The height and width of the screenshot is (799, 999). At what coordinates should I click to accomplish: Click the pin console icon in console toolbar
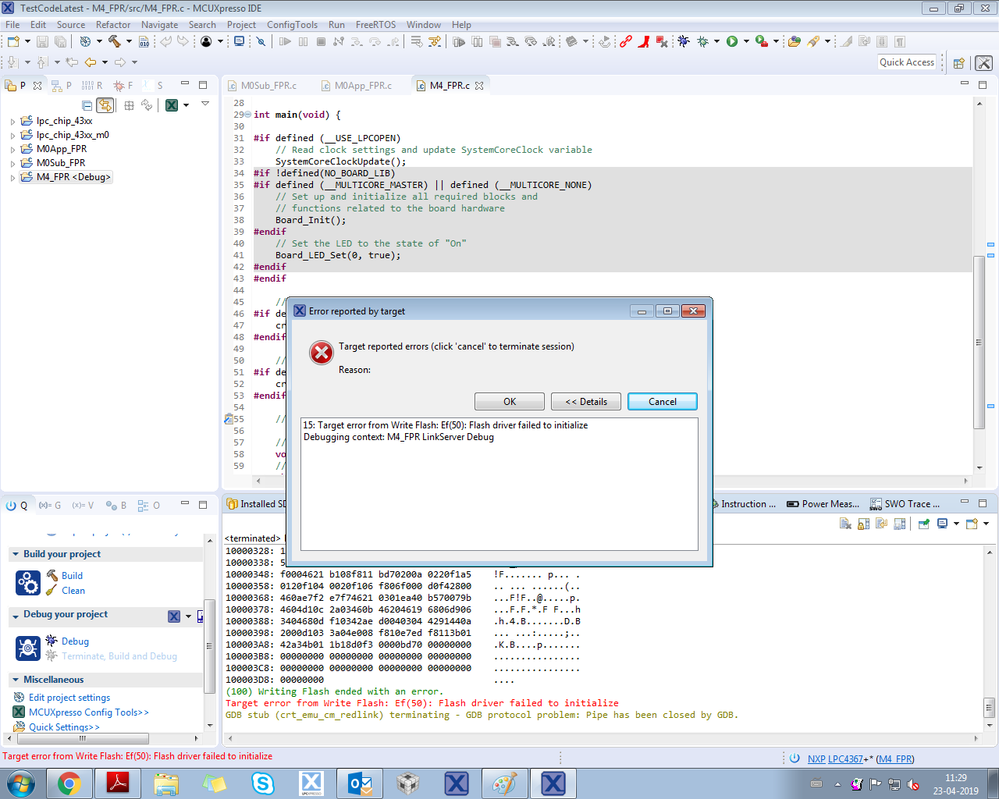(923, 524)
